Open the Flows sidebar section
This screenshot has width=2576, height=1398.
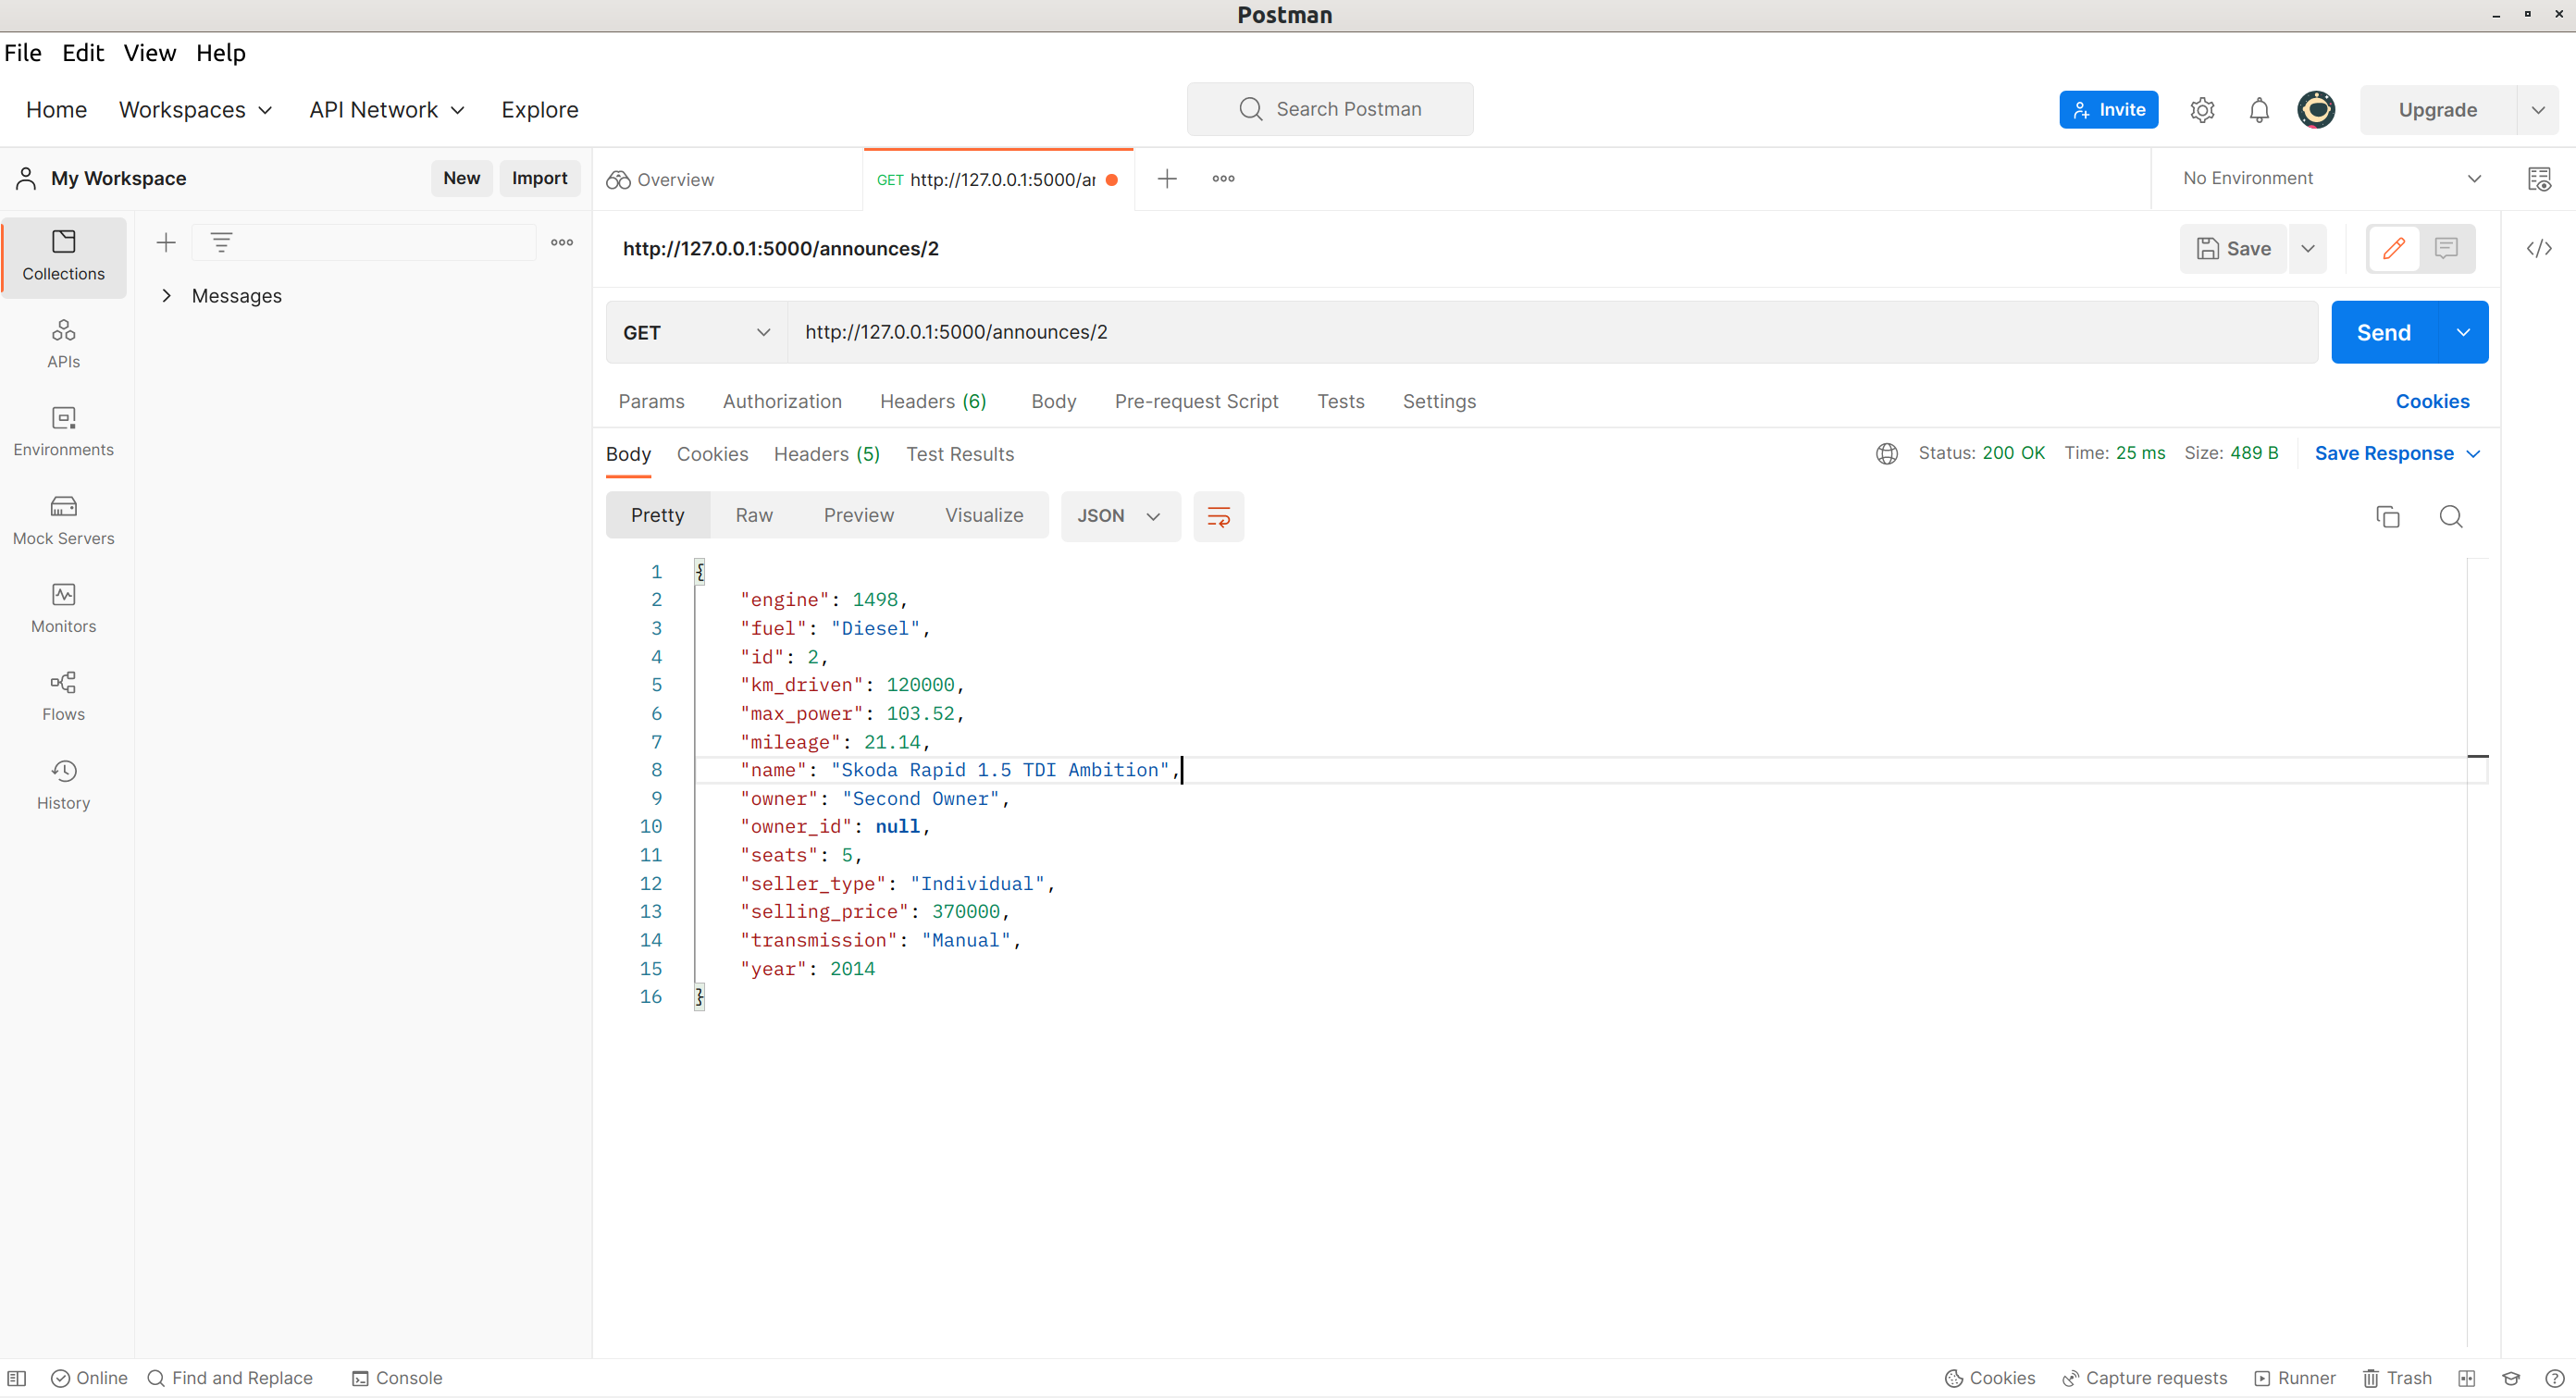tap(63, 695)
